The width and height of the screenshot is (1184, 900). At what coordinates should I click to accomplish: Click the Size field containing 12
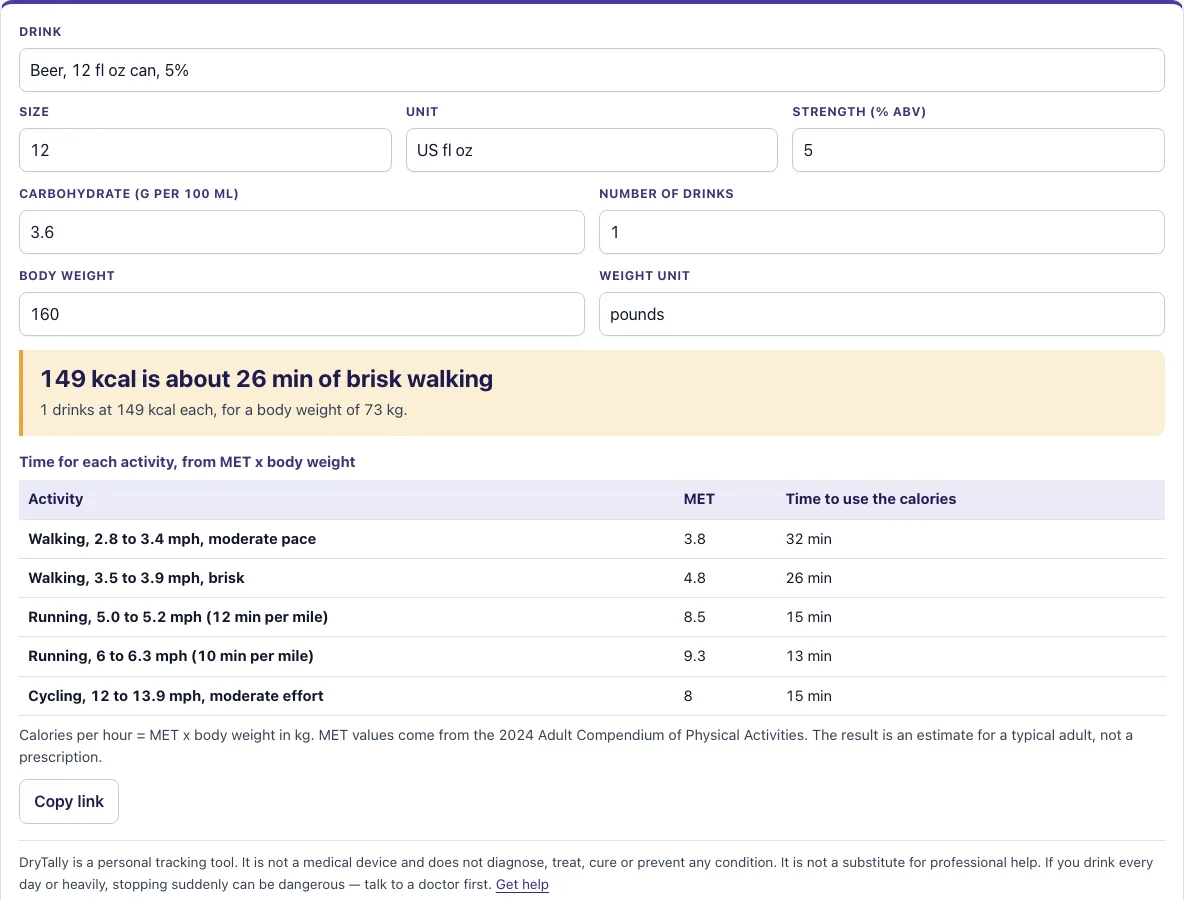pyautogui.click(x=205, y=150)
